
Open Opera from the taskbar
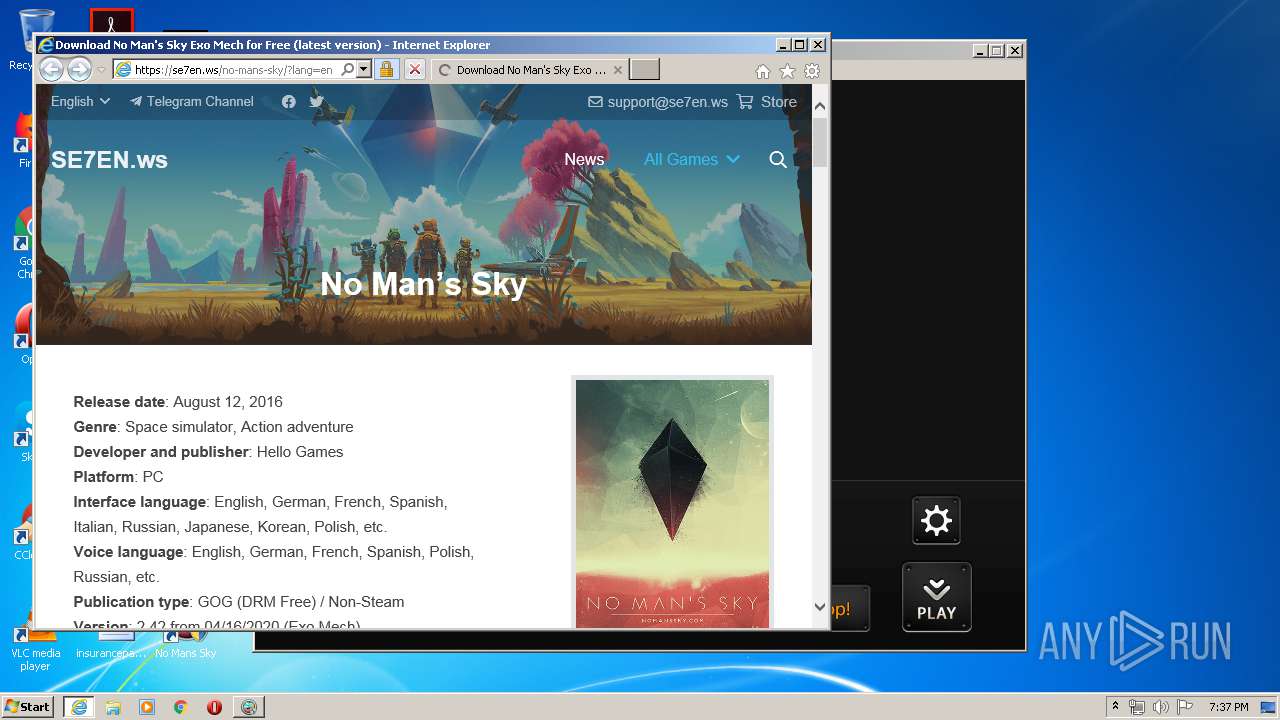coord(214,707)
